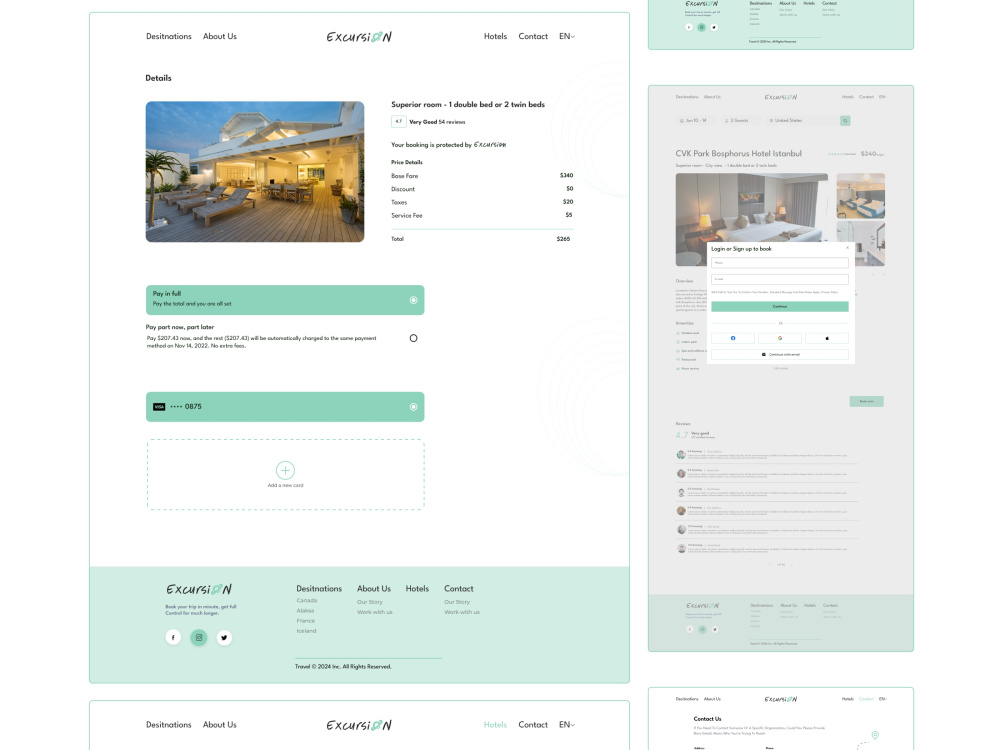Click the 54 reviews text

(452, 122)
